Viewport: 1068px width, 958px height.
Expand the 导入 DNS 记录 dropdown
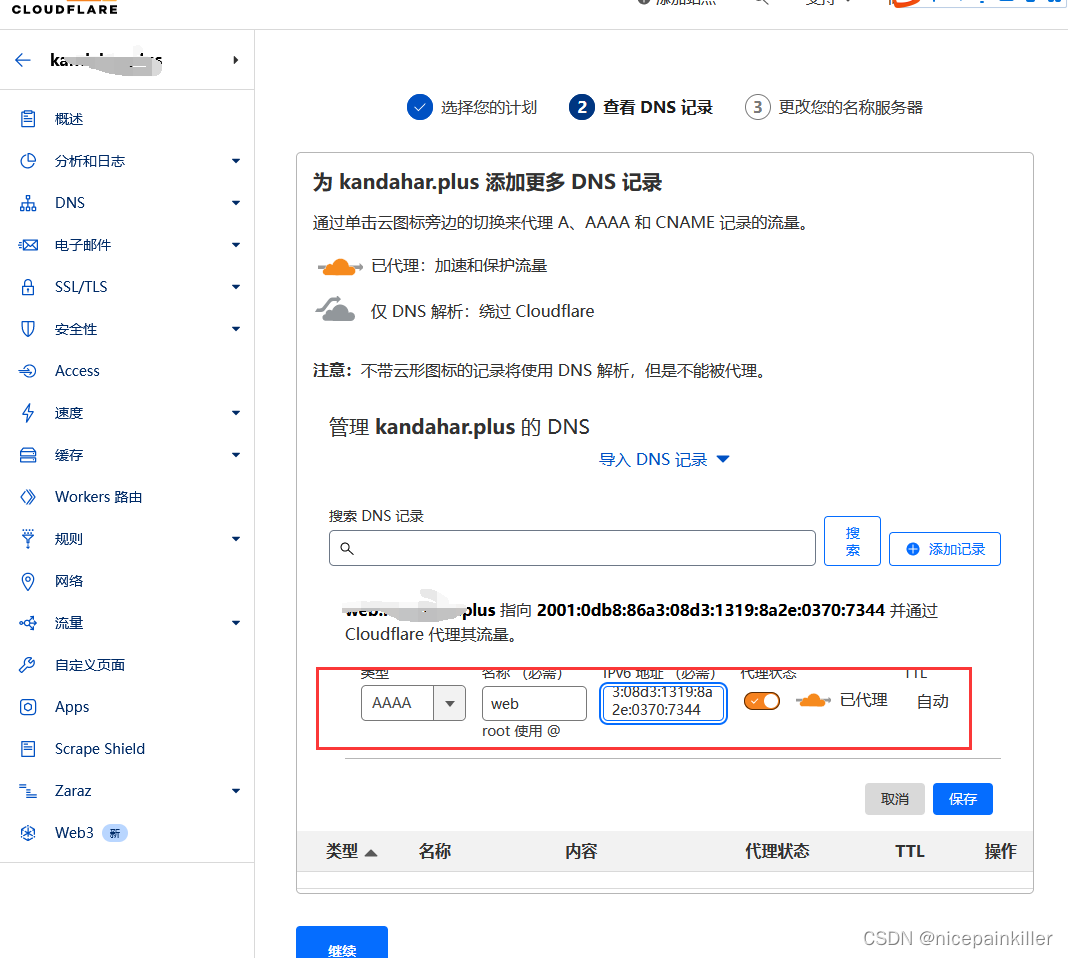click(x=664, y=459)
